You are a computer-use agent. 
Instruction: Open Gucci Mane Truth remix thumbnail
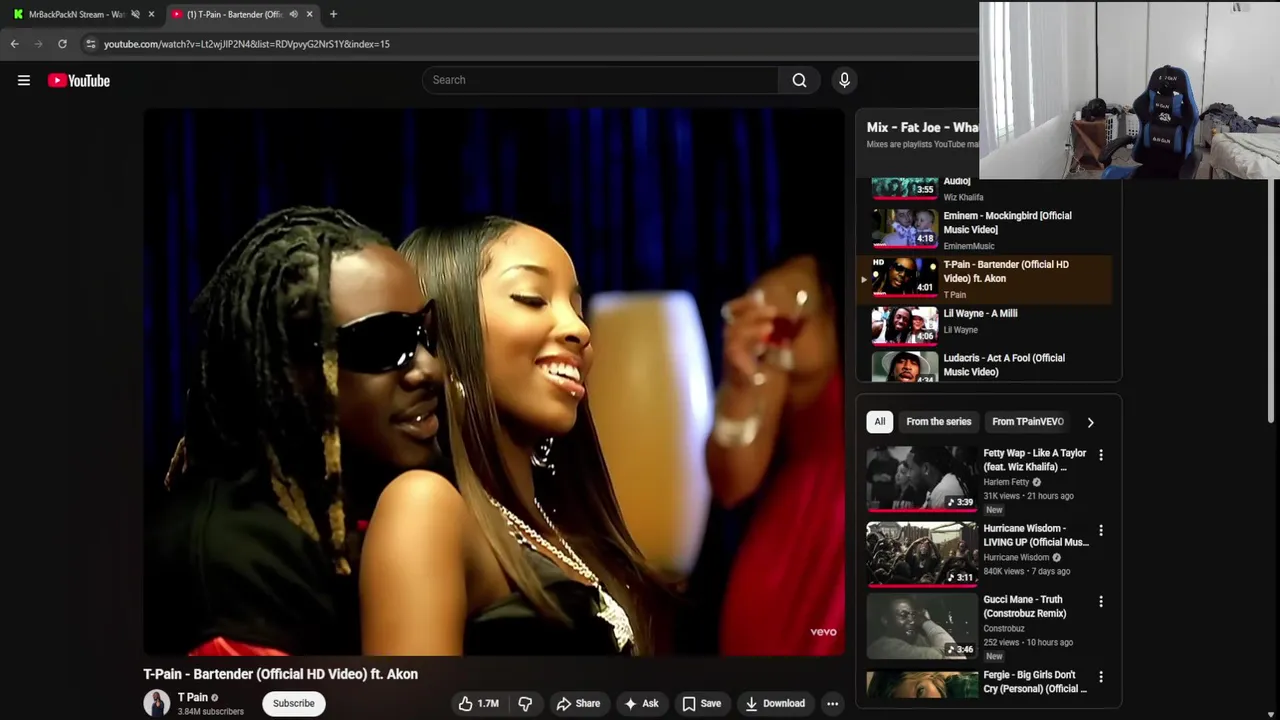pyautogui.click(x=922, y=627)
